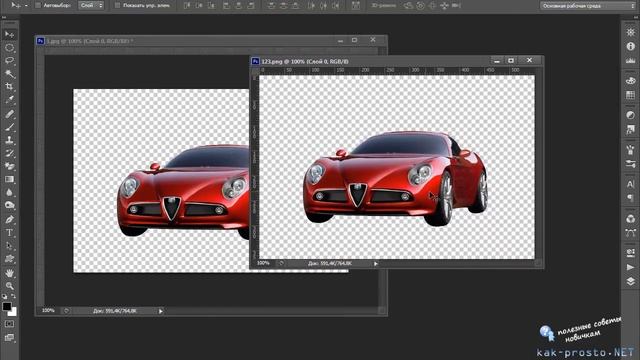Click the zoom field in the back document window

pyautogui.click(x=49, y=311)
